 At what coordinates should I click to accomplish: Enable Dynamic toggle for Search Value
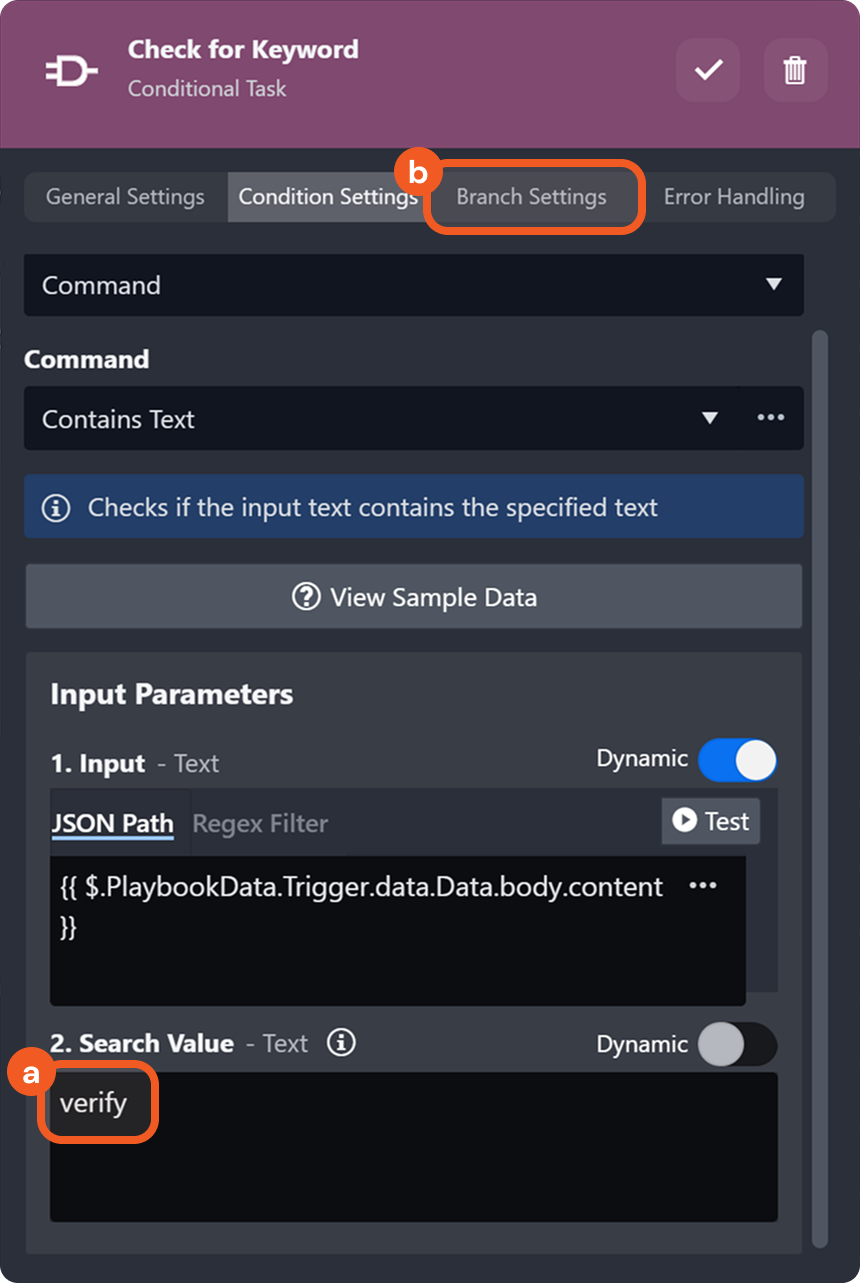[737, 1045]
